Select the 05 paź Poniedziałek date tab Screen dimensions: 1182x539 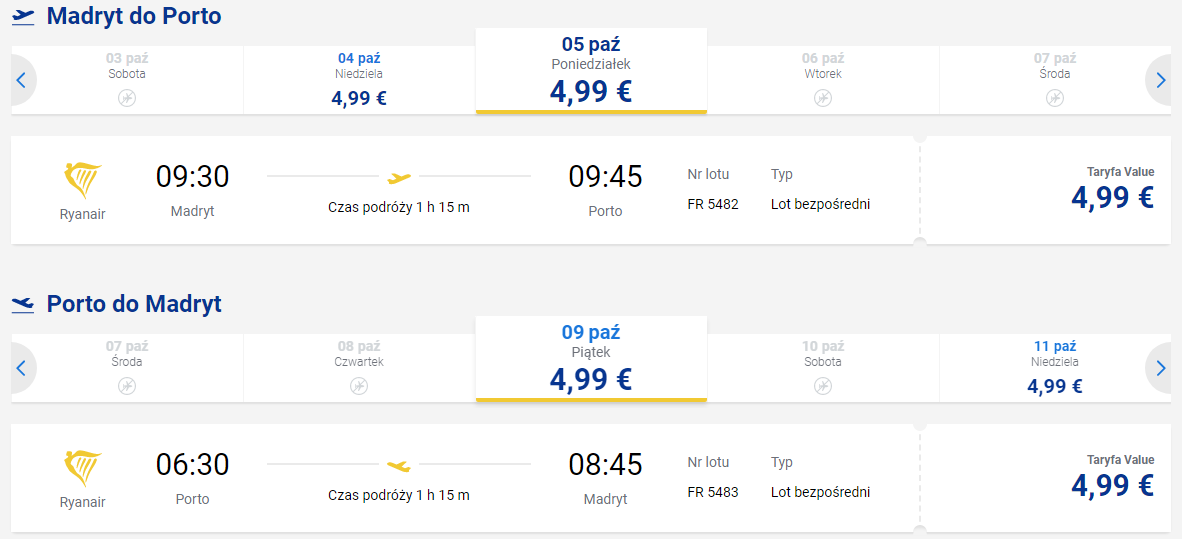tap(591, 71)
